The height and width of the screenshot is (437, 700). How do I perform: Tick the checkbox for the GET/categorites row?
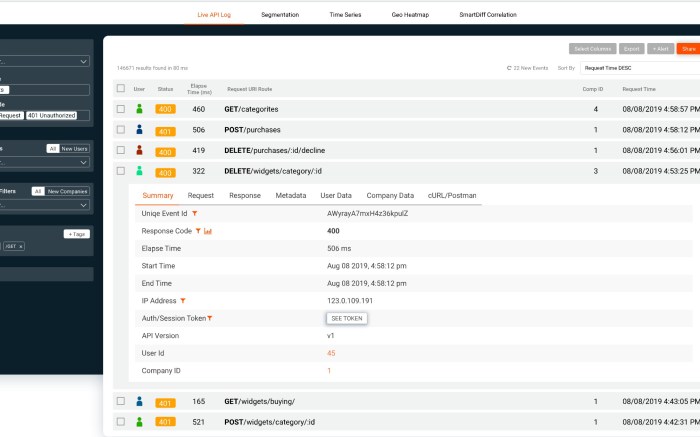tap(120, 109)
